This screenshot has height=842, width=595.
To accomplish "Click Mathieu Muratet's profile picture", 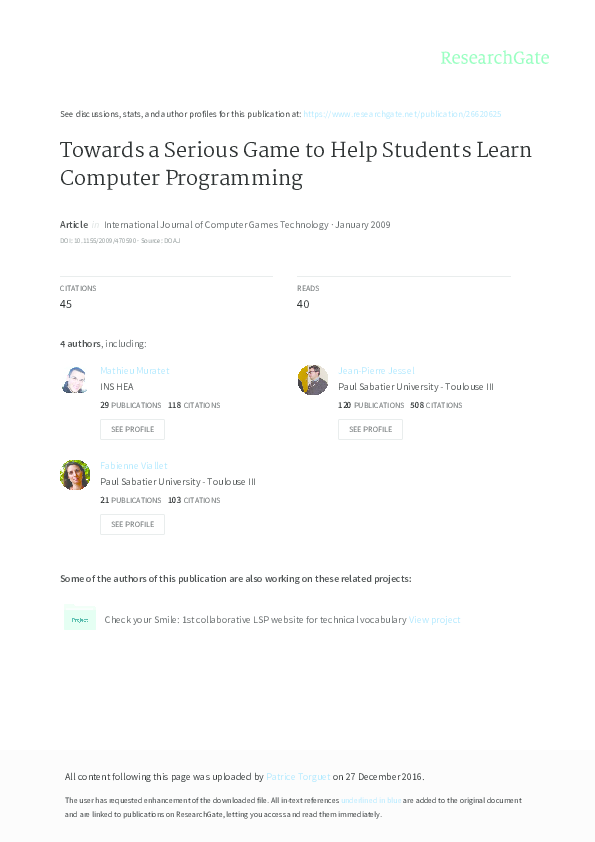I will (x=75, y=380).
